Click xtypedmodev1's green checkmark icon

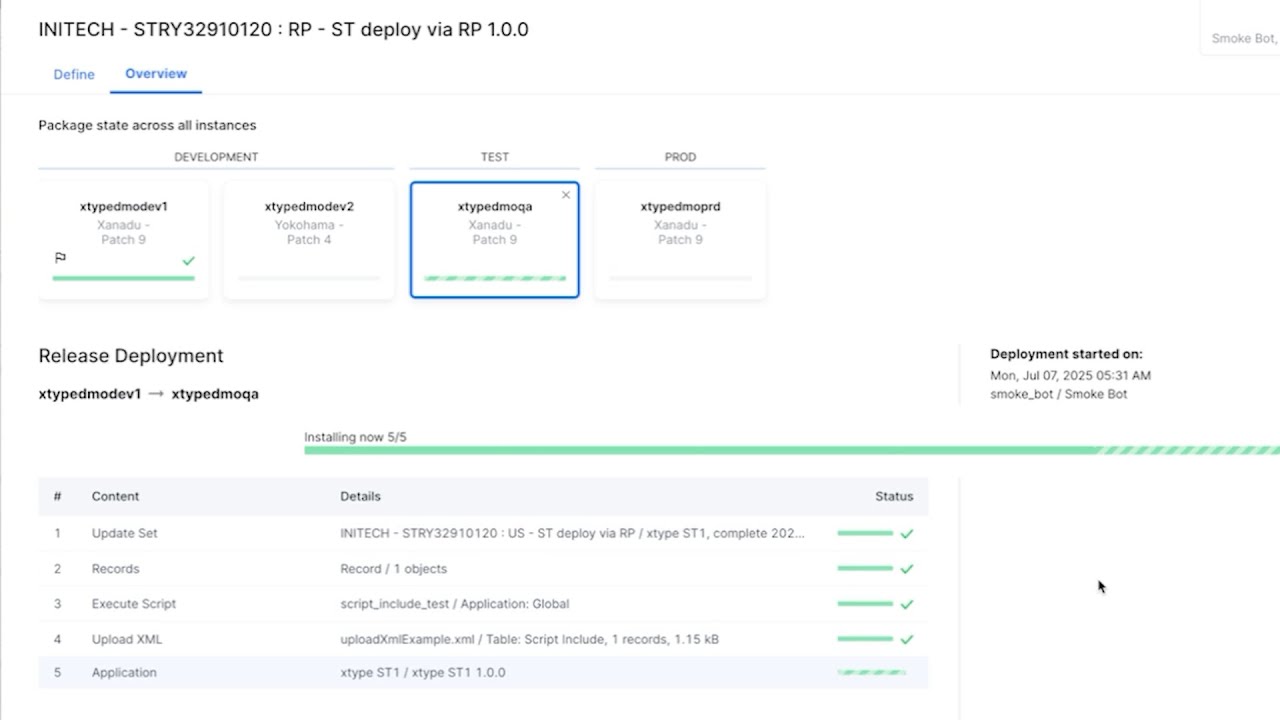point(188,261)
